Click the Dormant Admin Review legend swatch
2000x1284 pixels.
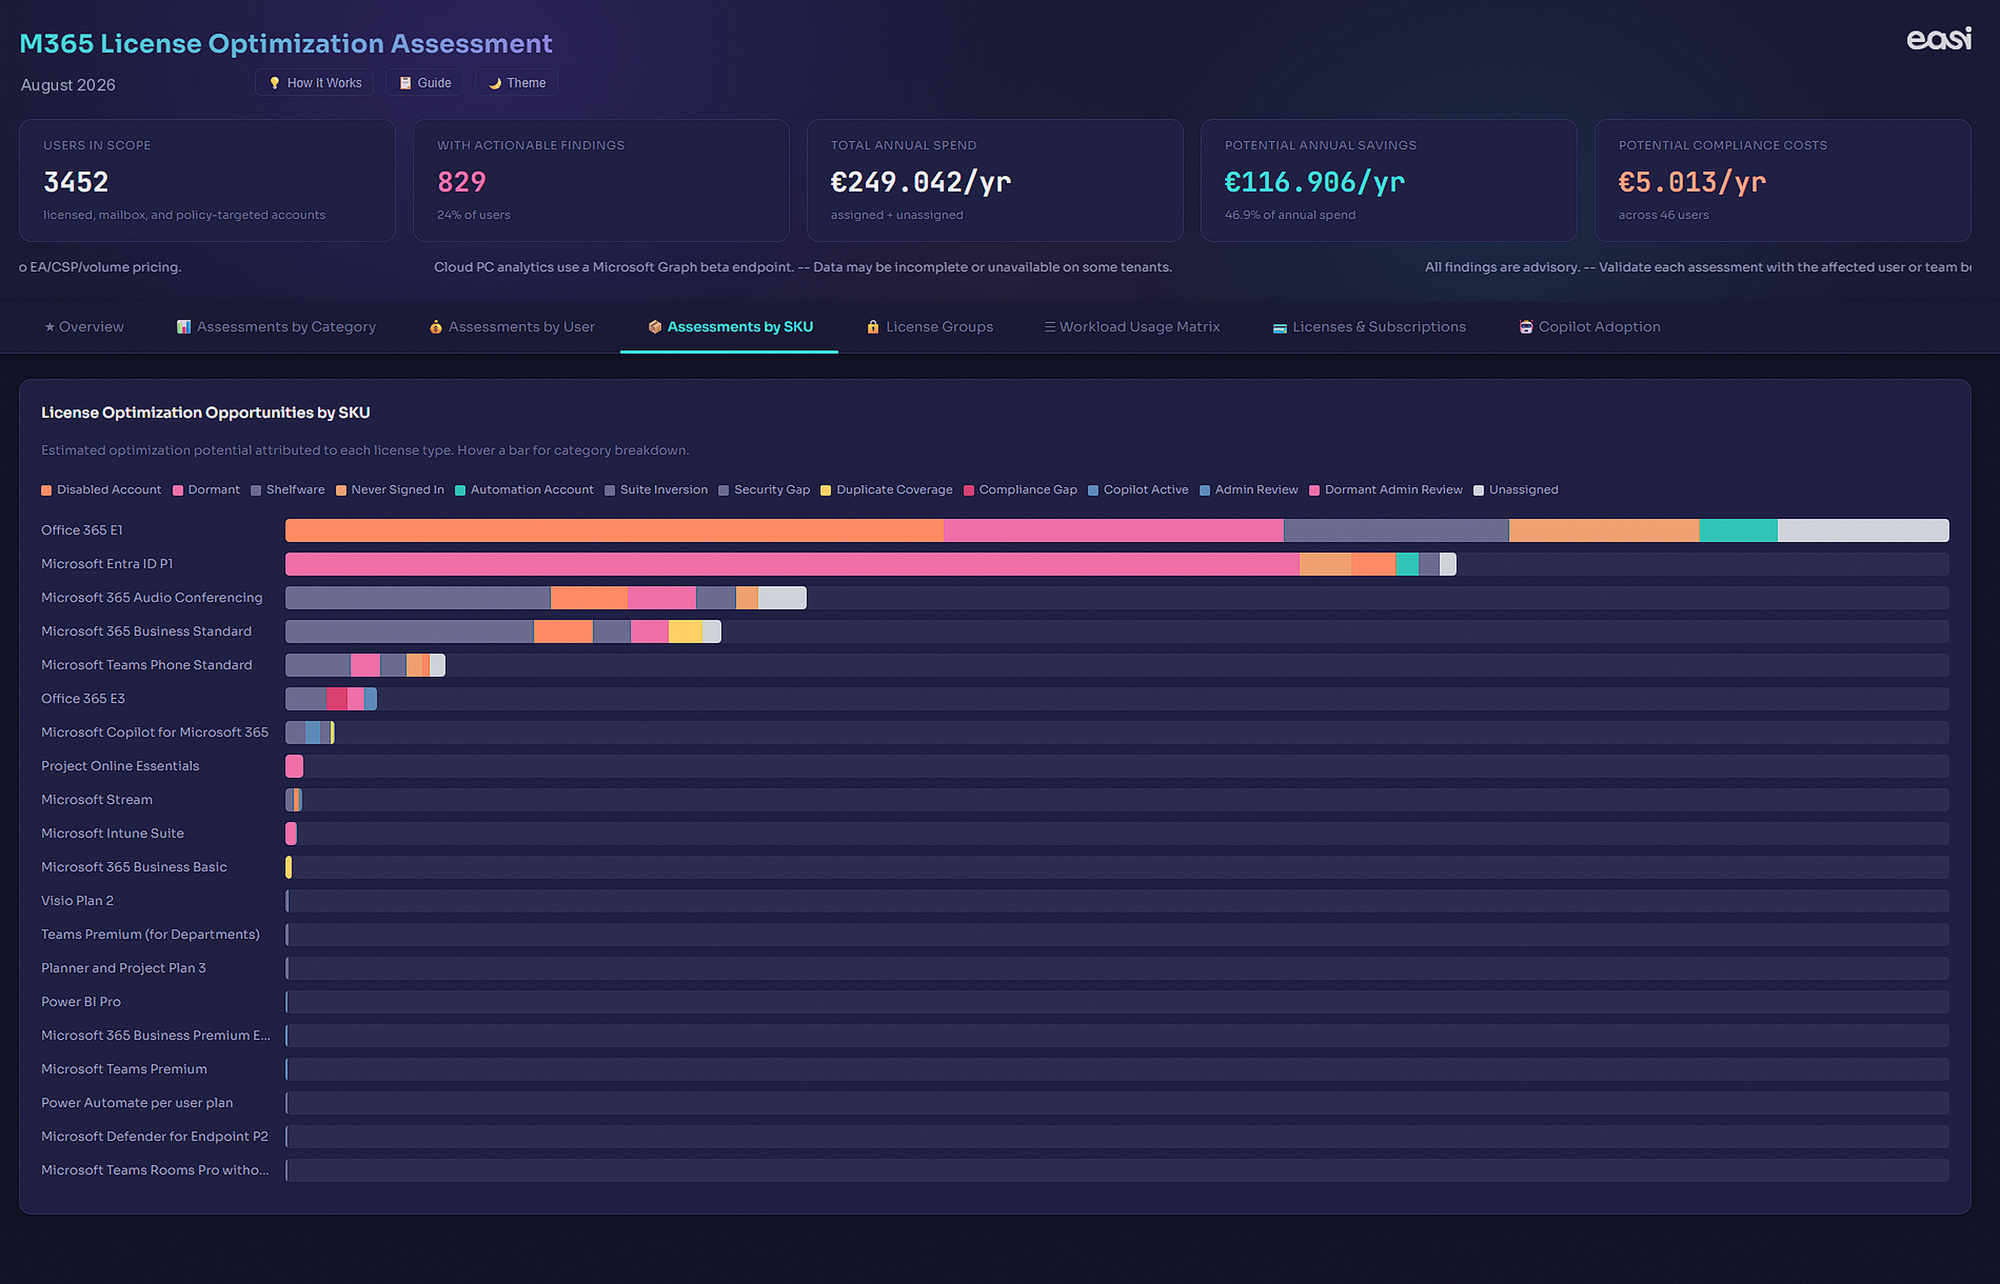[x=1315, y=490]
